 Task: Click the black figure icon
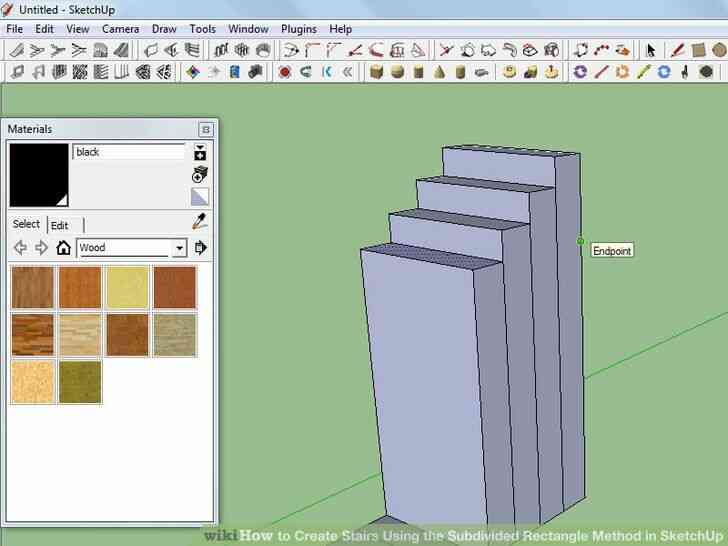(684, 72)
